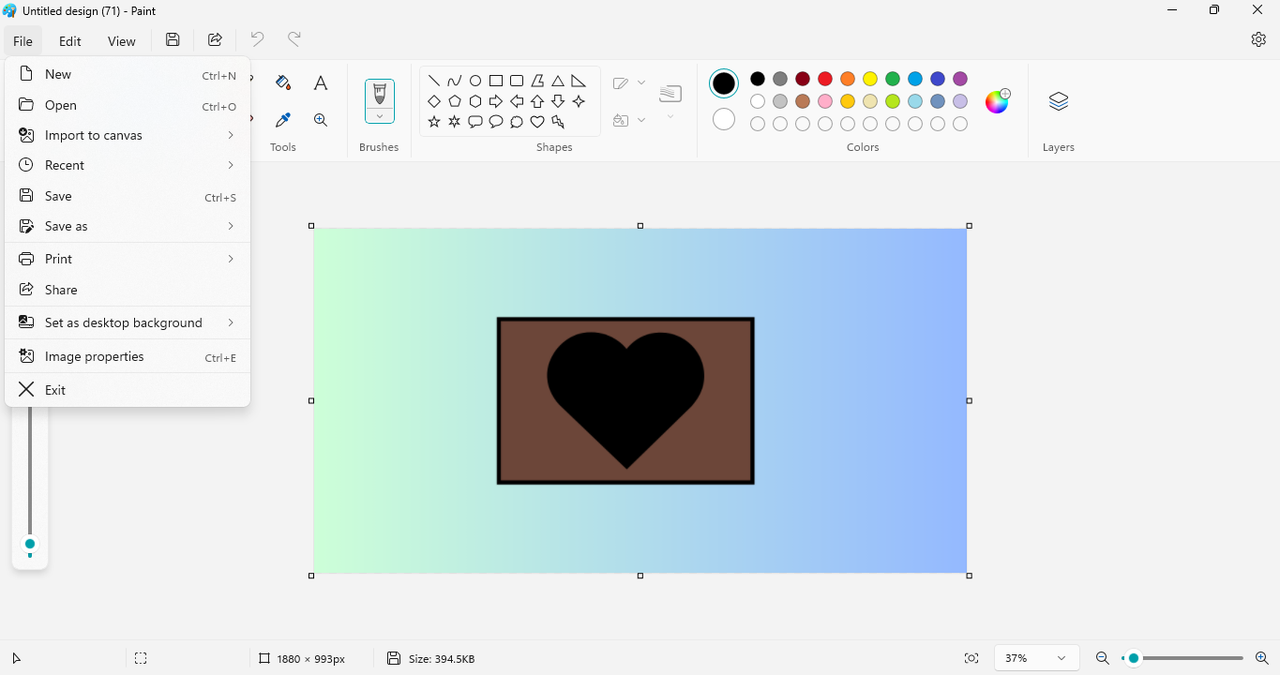Open the View menu
Viewport: 1280px width, 675px height.
(122, 41)
